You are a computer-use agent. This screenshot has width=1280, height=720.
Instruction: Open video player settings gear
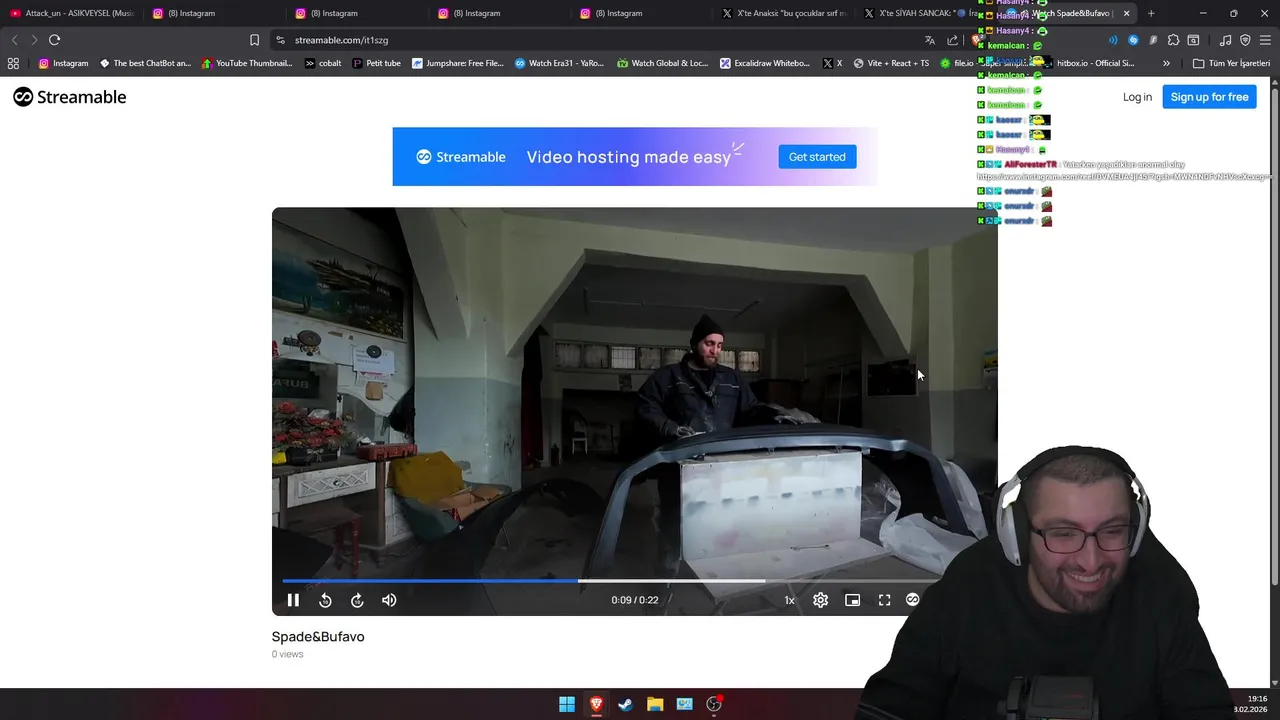(x=820, y=600)
